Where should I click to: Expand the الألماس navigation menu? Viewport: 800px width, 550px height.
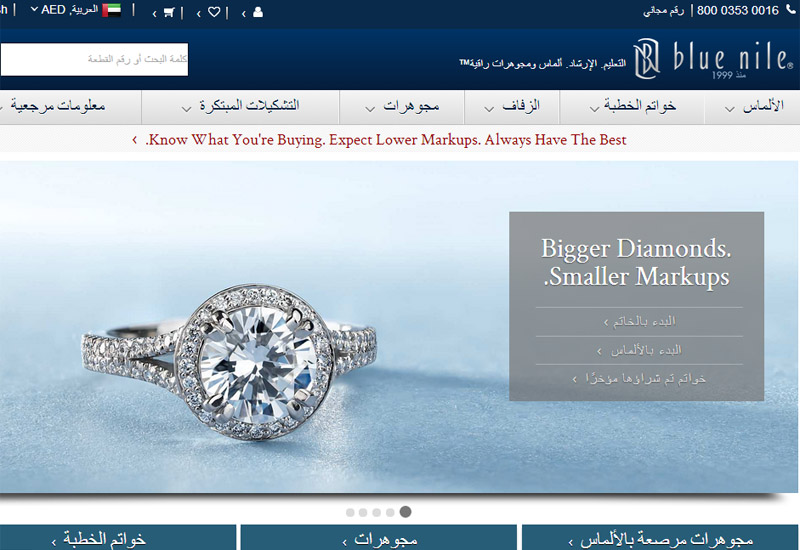coord(754,107)
